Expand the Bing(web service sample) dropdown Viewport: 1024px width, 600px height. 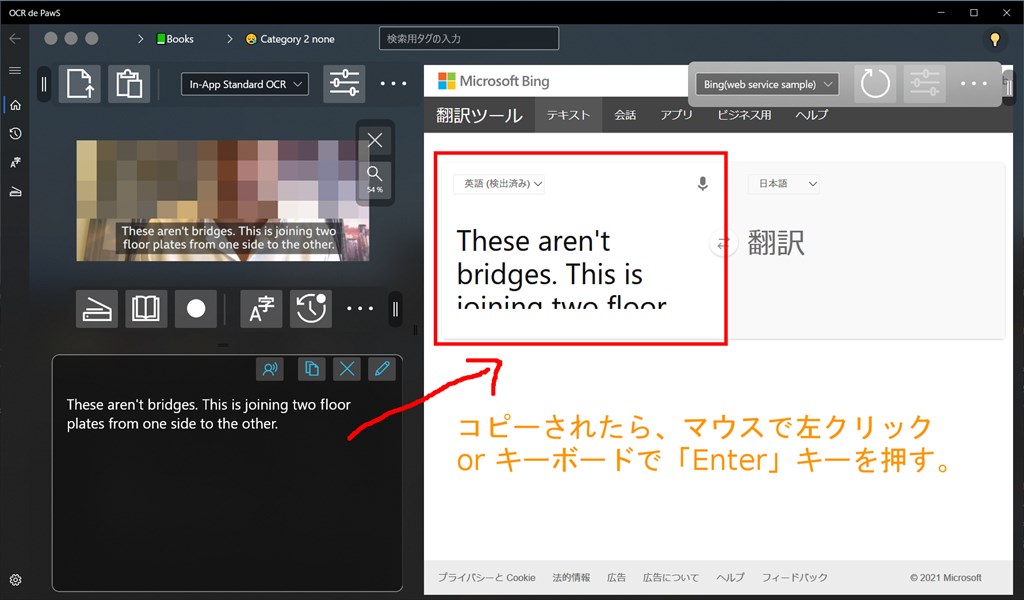tap(767, 84)
